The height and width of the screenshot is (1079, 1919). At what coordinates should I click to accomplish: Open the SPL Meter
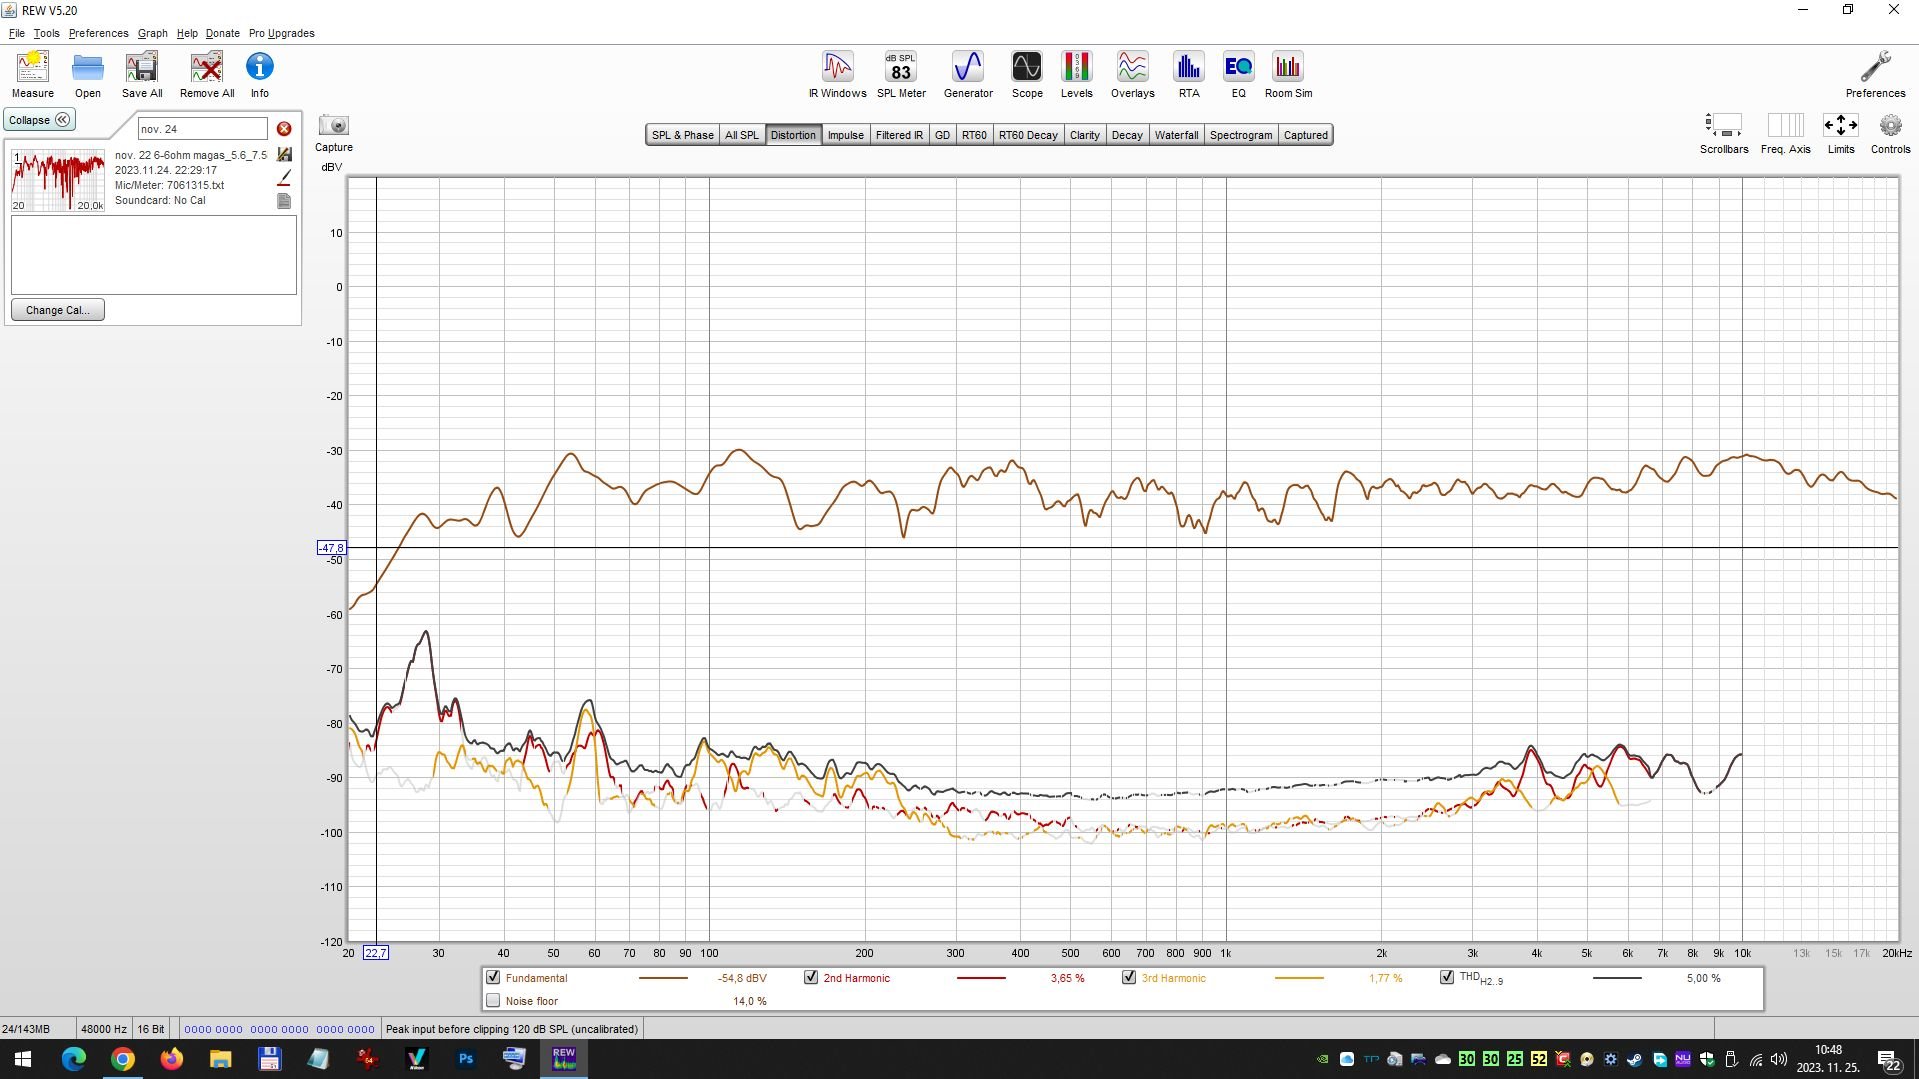[x=900, y=75]
